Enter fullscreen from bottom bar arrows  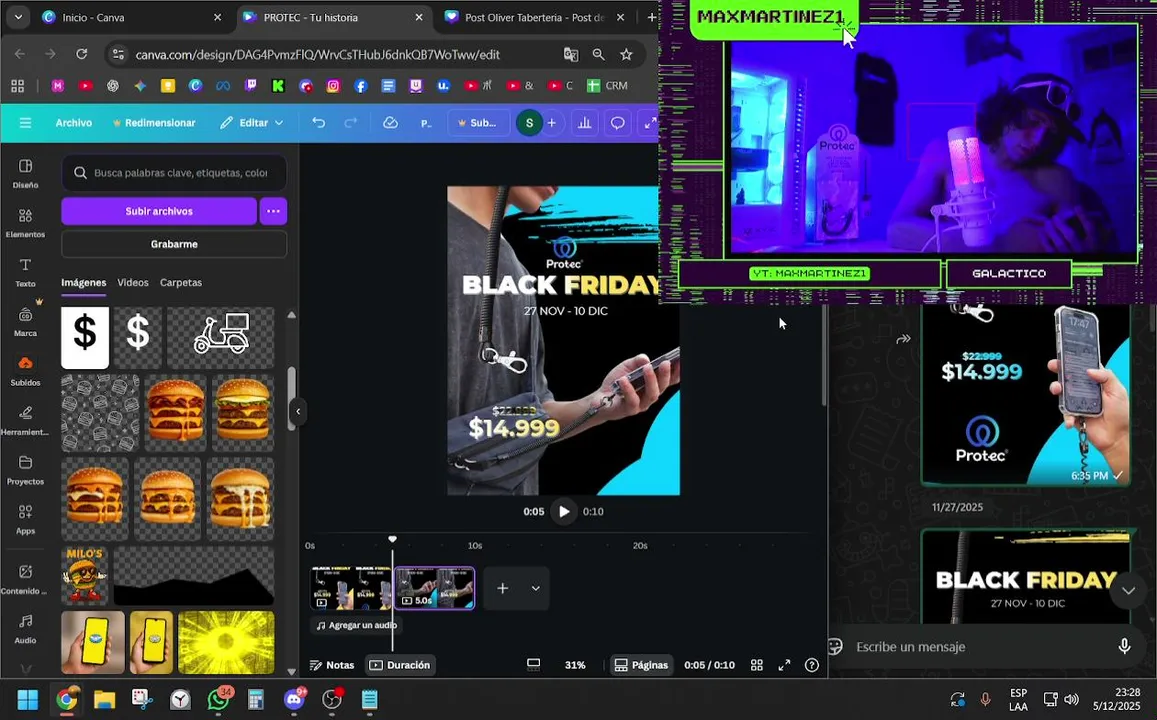coord(784,665)
